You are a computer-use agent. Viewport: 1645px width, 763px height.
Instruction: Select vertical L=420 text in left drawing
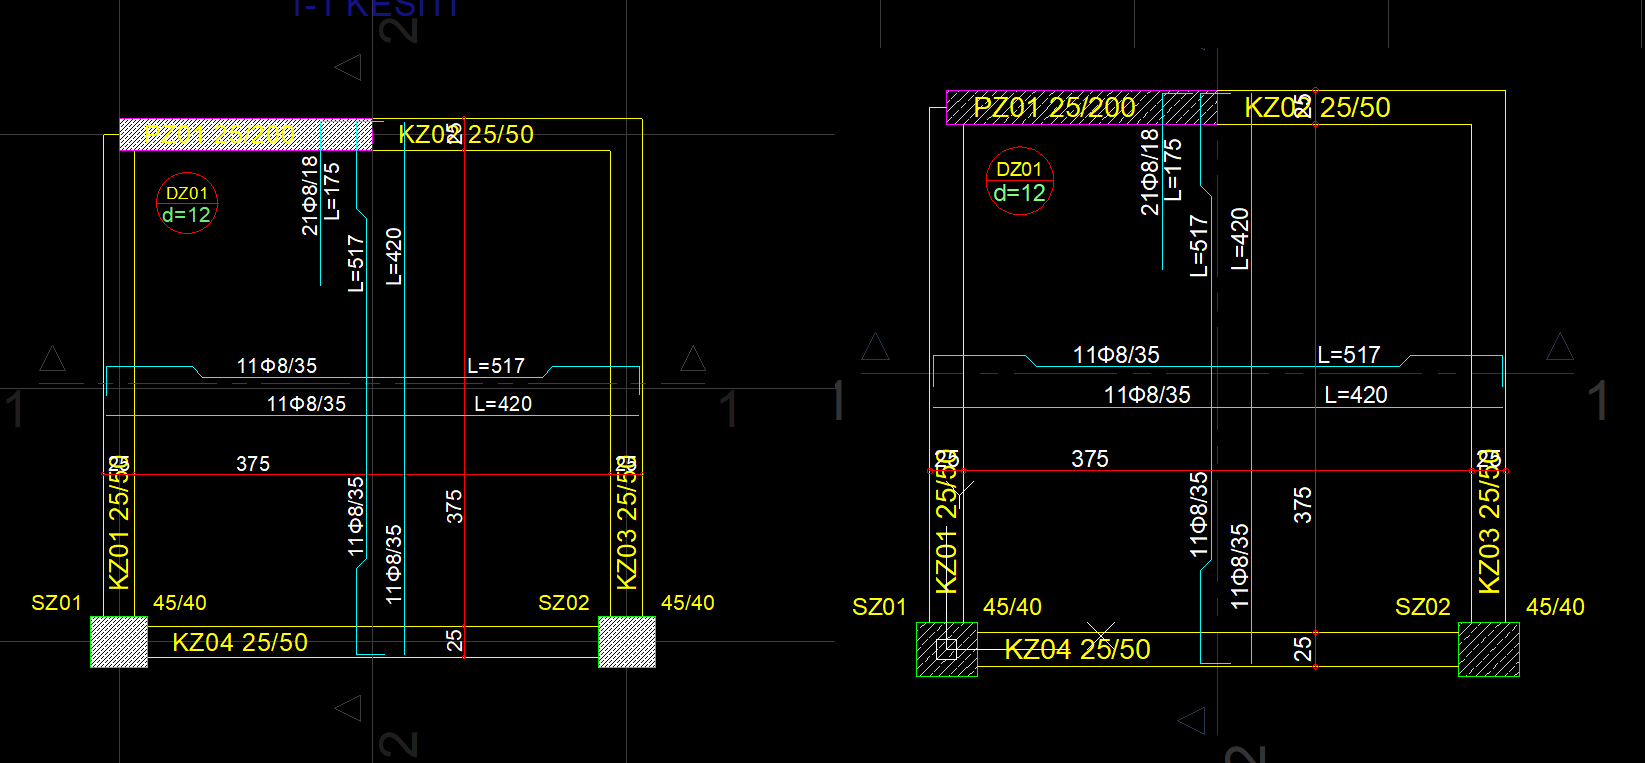tap(394, 256)
